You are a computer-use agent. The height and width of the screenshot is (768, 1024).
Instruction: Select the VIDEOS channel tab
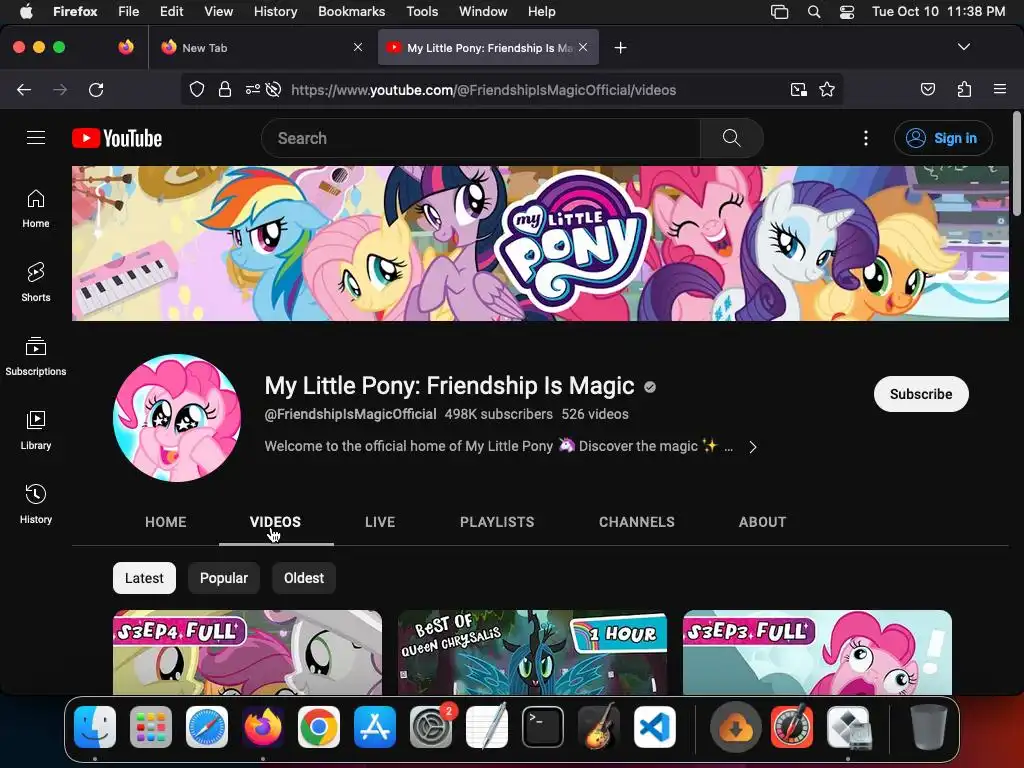point(276,522)
